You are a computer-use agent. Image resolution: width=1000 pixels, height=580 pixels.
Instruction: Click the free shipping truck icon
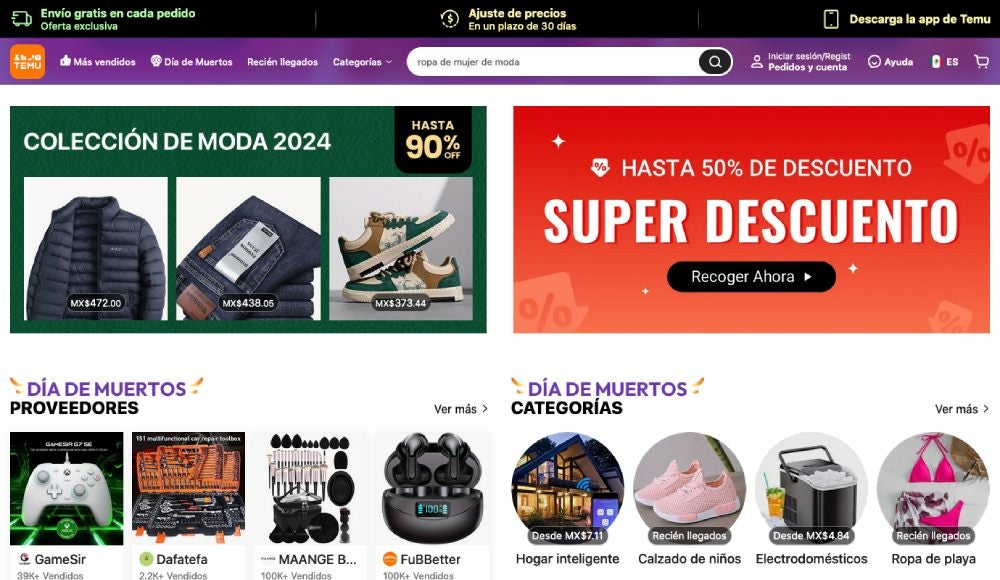pos(22,19)
